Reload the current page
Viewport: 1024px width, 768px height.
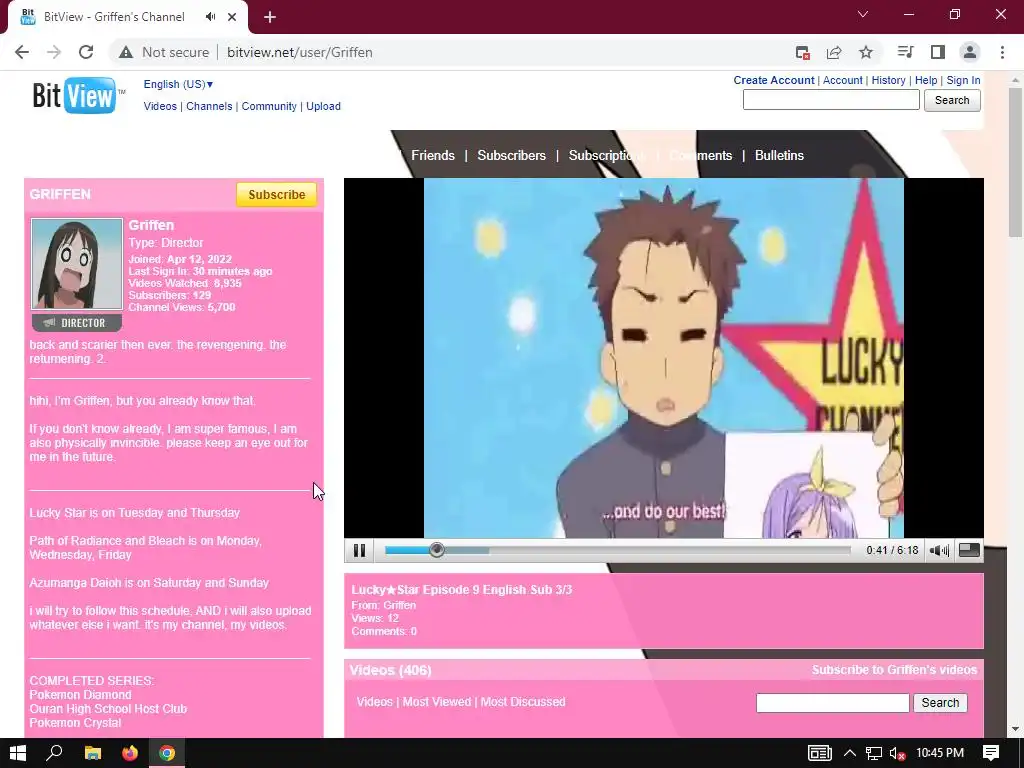tap(86, 52)
